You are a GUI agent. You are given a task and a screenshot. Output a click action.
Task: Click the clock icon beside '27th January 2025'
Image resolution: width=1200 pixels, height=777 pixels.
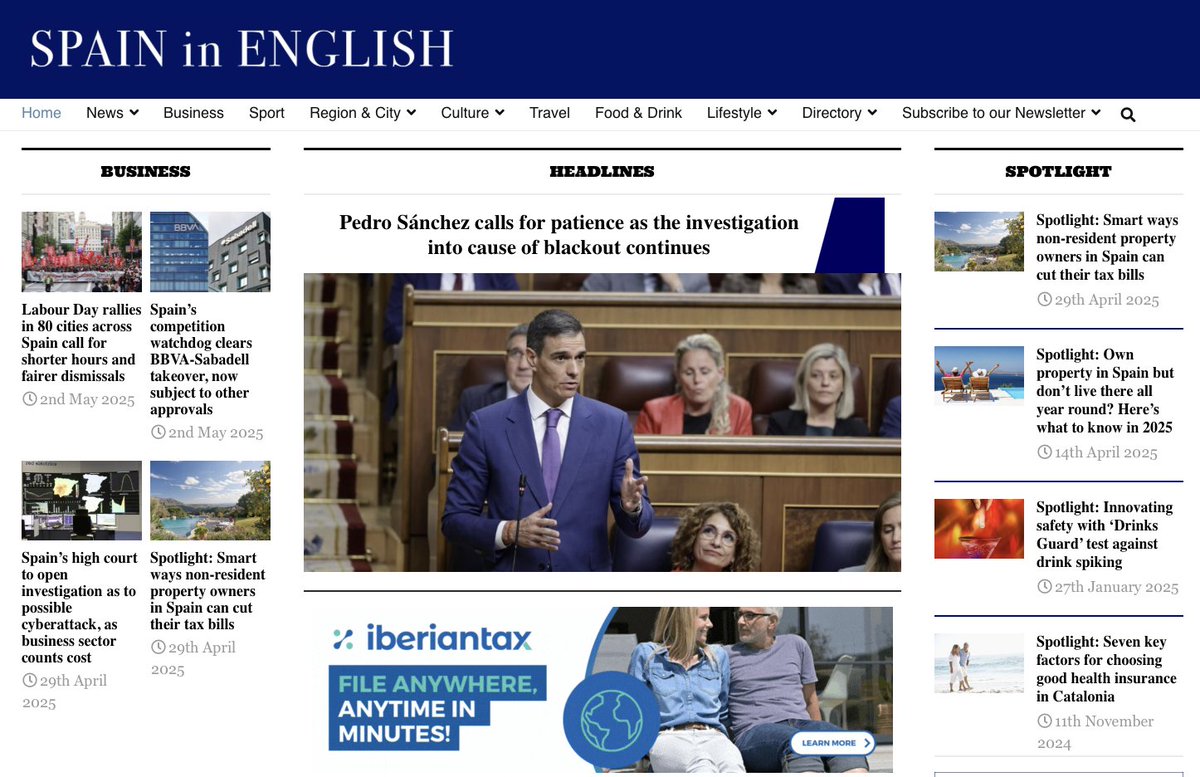point(1044,587)
